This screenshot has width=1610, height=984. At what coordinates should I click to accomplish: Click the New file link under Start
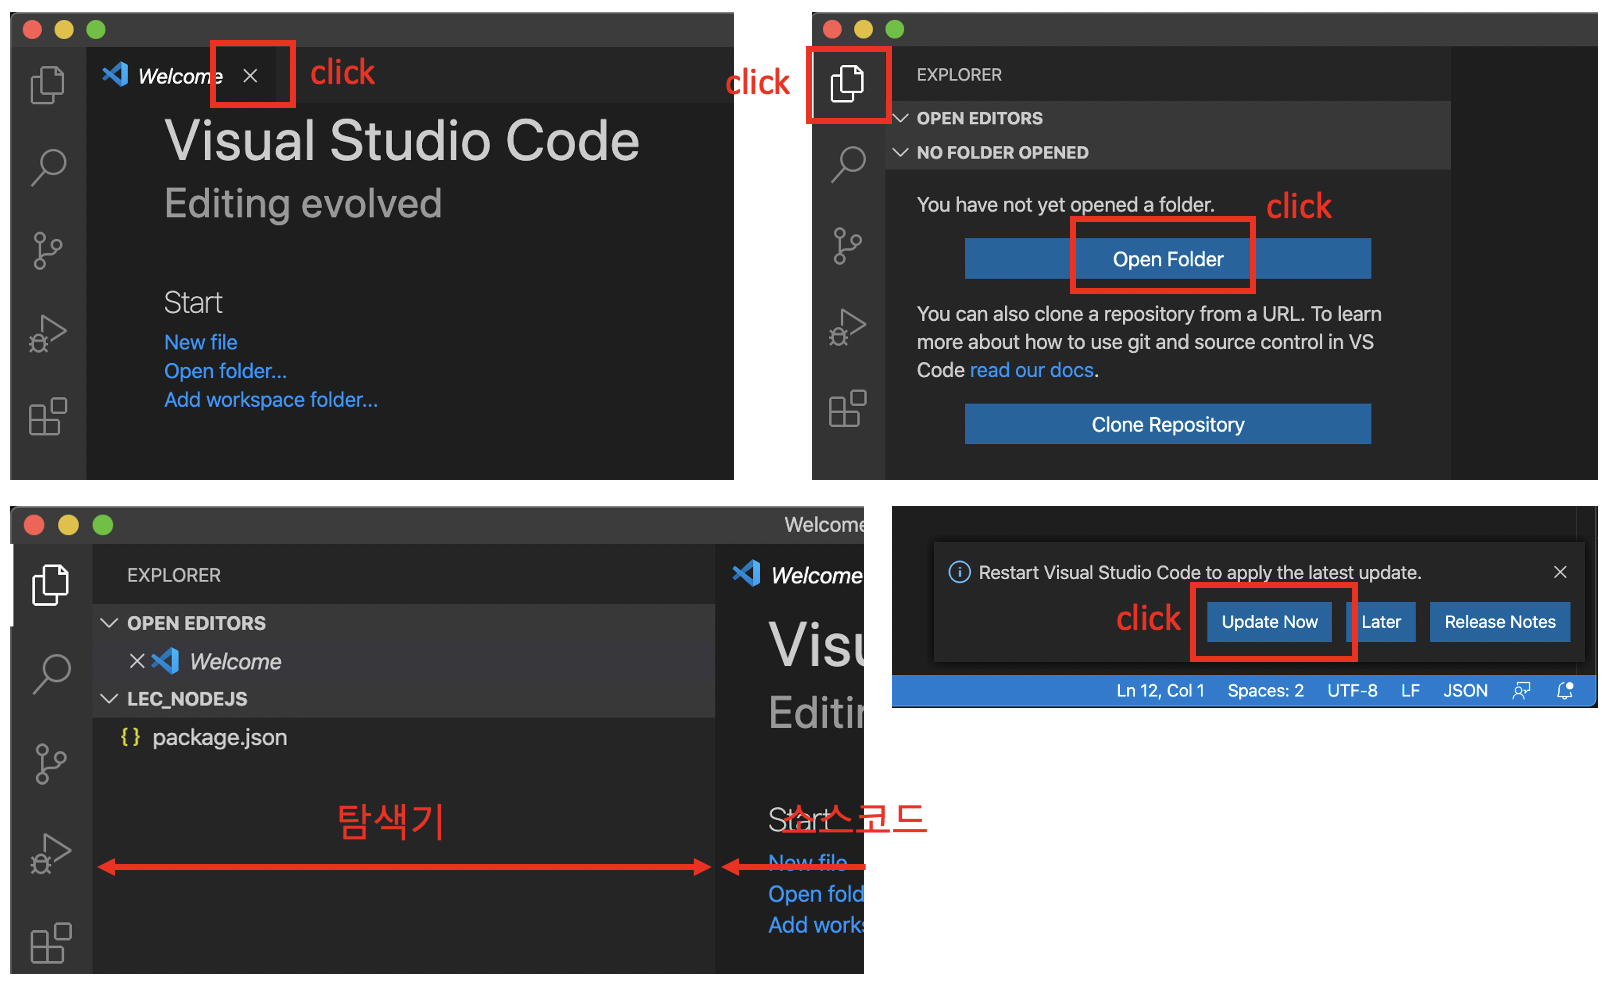(201, 342)
